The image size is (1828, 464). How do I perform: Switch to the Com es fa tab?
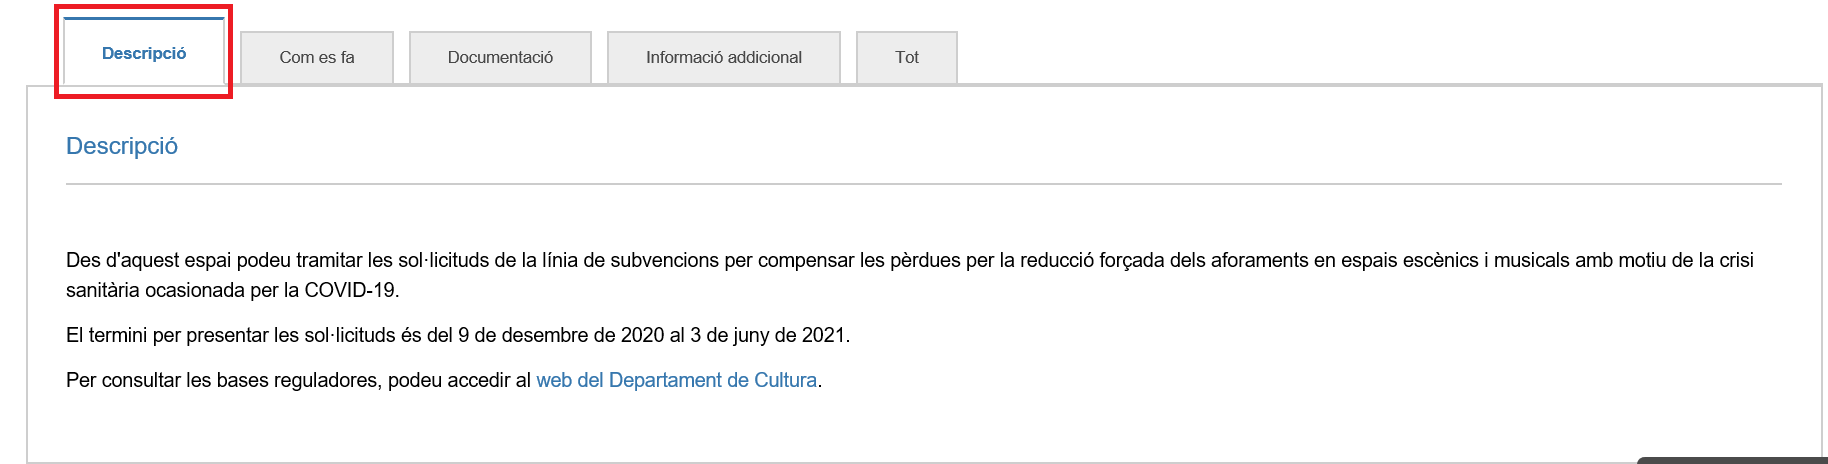click(x=317, y=58)
